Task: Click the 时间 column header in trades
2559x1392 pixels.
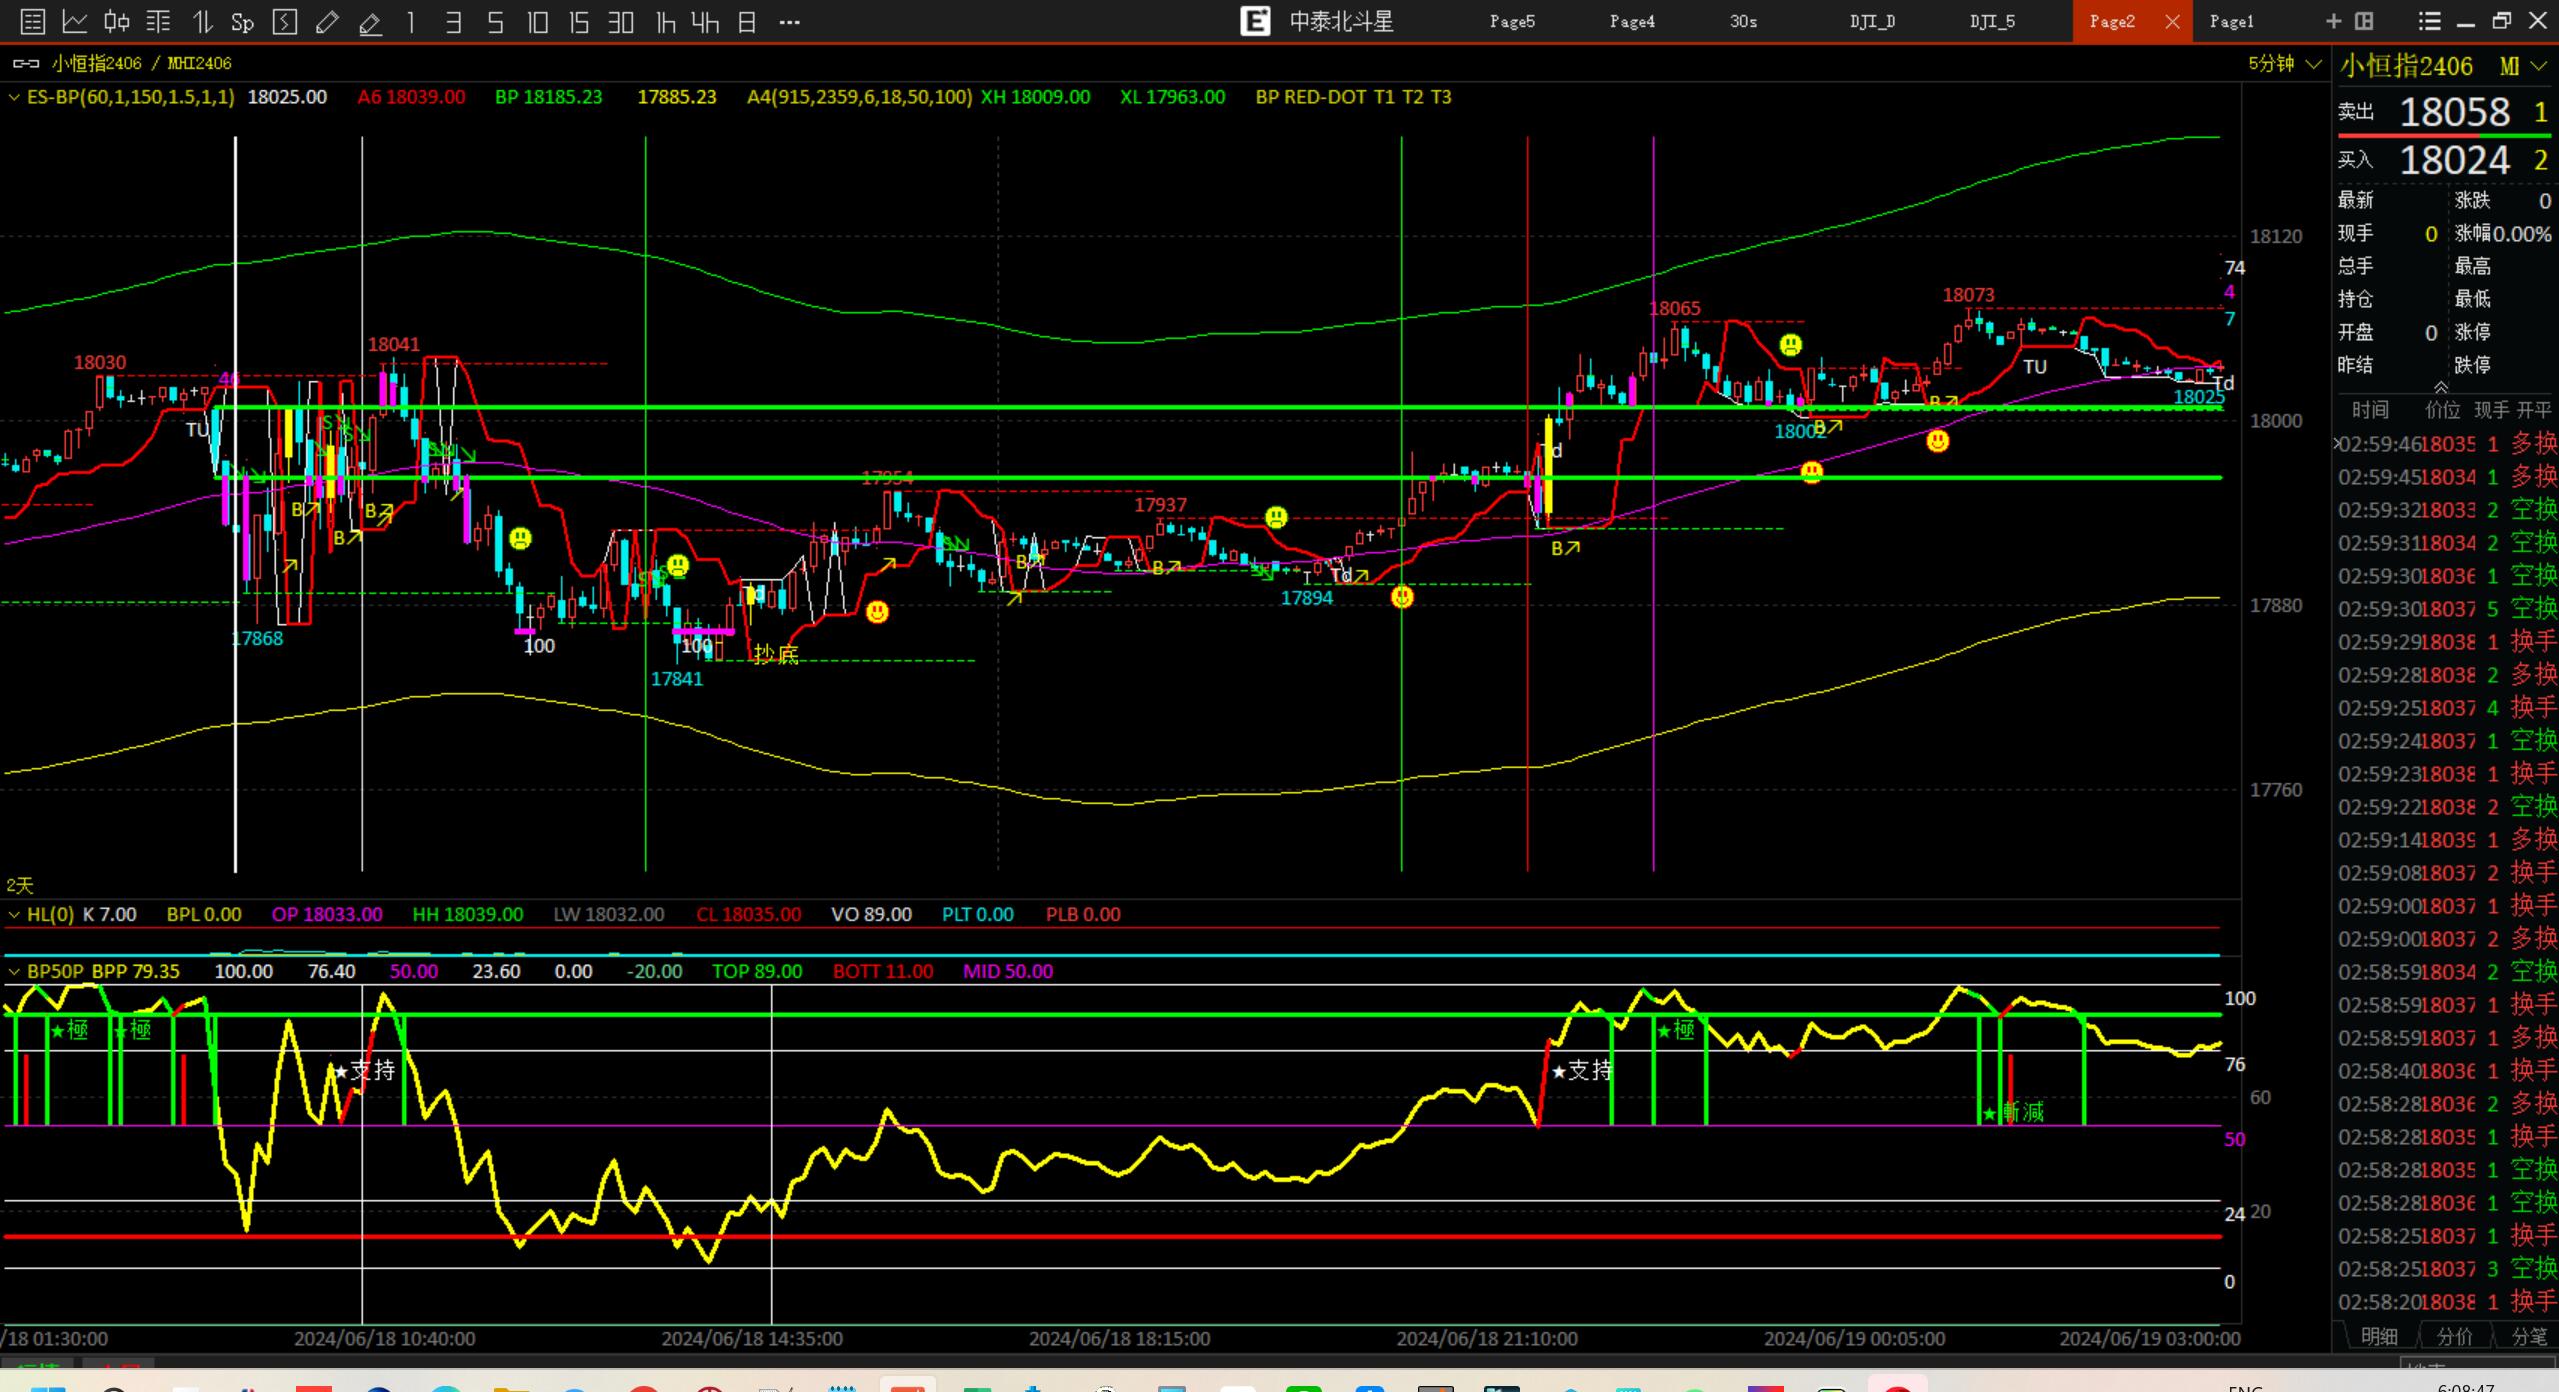Action: point(2370,409)
